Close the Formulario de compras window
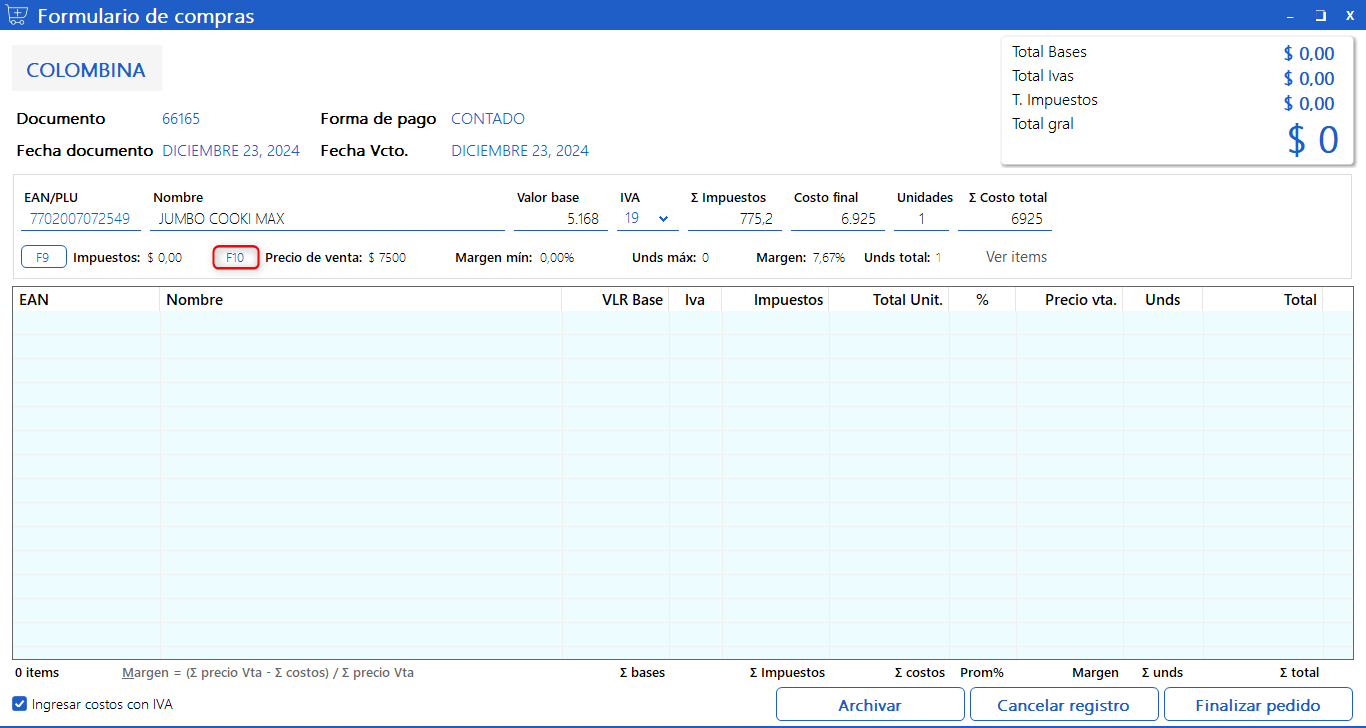This screenshot has width=1366, height=728. point(1349,15)
